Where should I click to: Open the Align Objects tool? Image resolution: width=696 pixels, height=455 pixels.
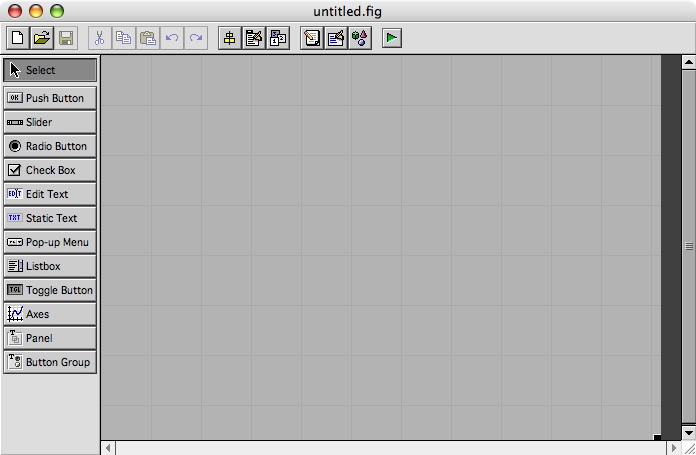click(230, 38)
